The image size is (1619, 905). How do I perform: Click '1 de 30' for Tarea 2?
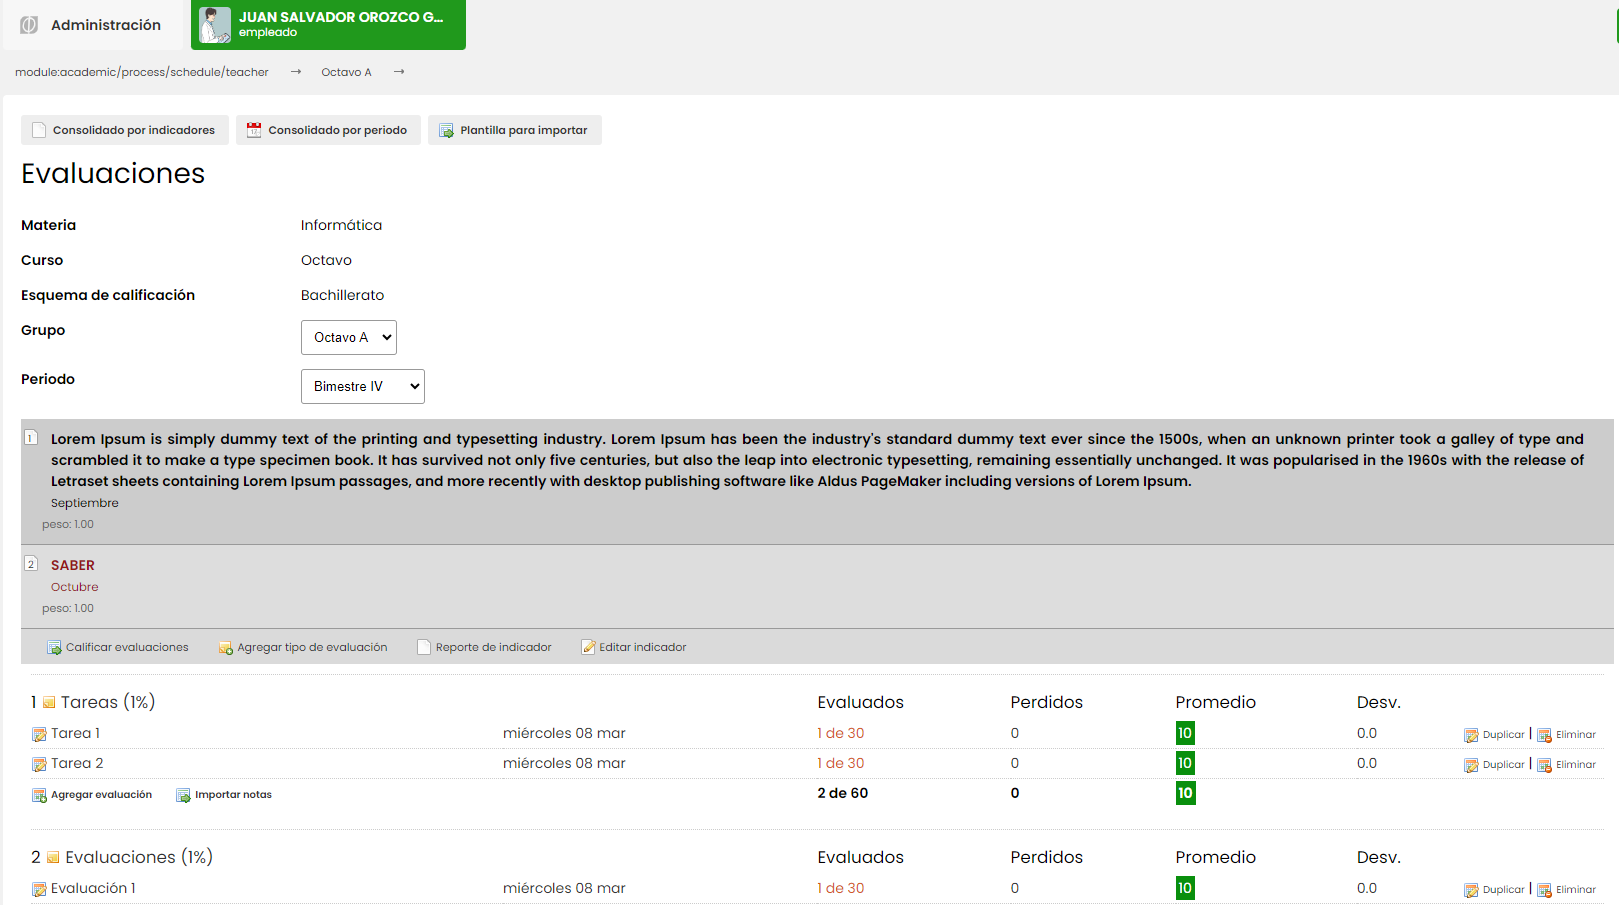click(841, 763)
